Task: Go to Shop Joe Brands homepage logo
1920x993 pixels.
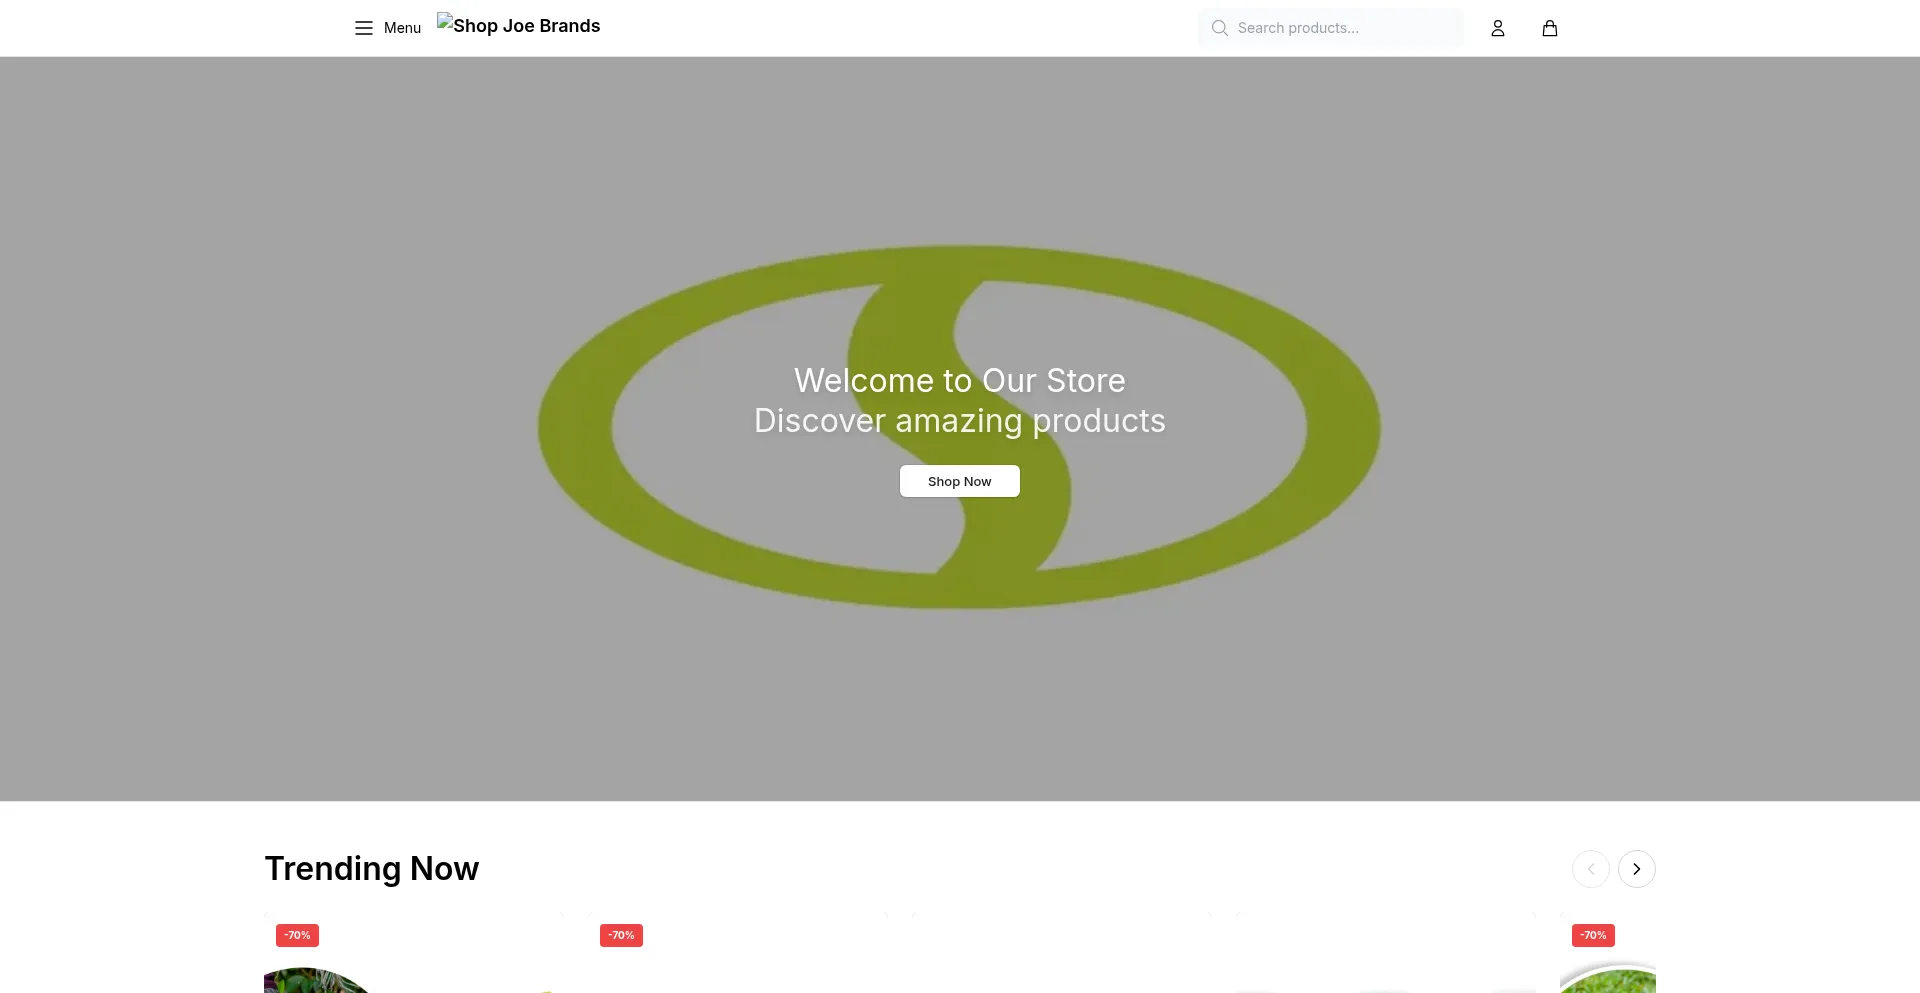Action: coord(518,26)
